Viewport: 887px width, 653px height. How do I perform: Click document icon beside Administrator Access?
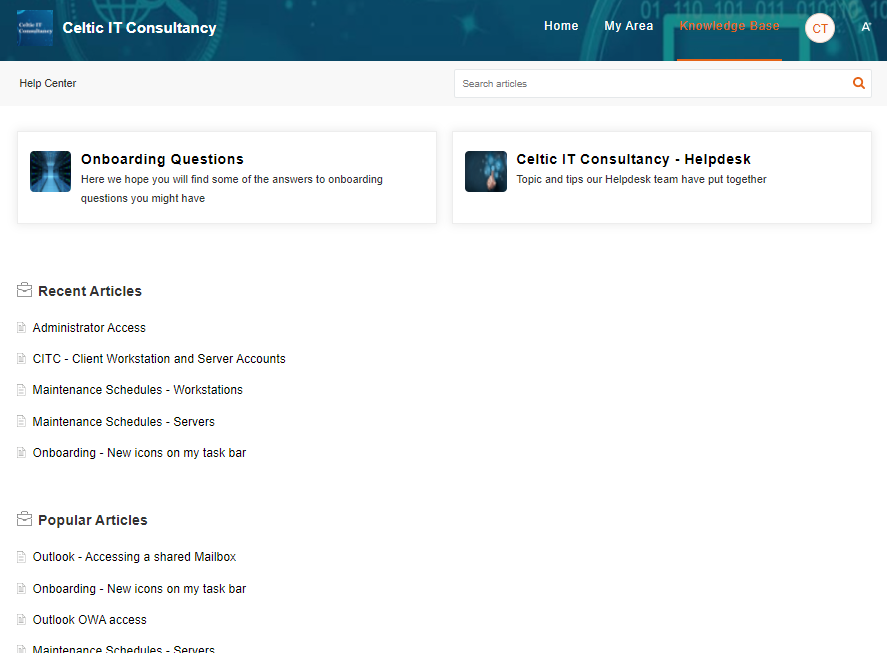pos(22,328)
